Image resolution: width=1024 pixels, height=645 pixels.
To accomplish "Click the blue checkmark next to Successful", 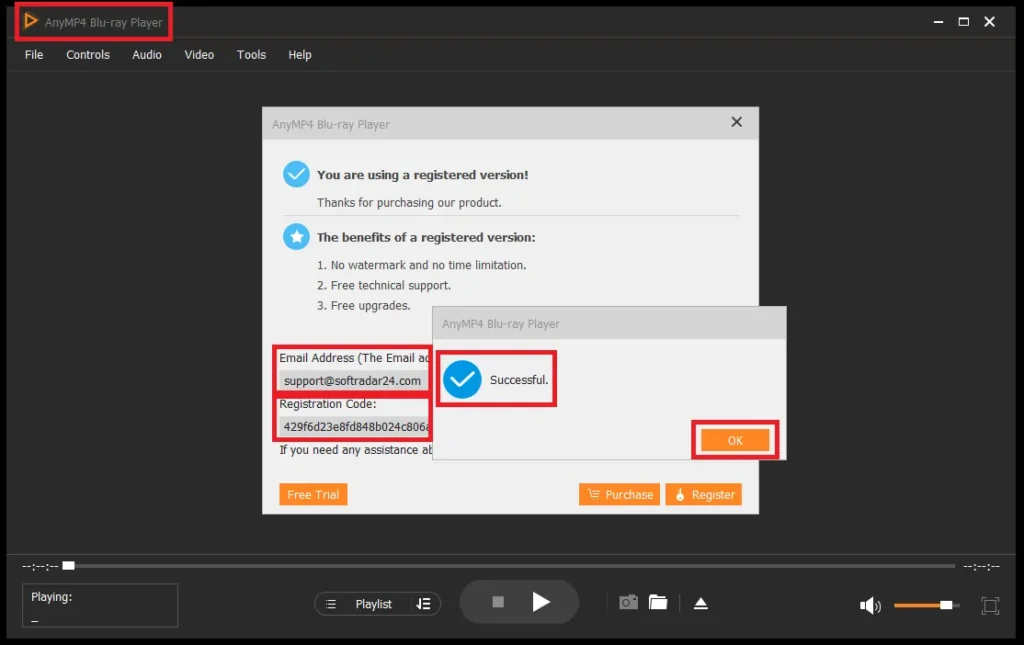I will [462, 379].
